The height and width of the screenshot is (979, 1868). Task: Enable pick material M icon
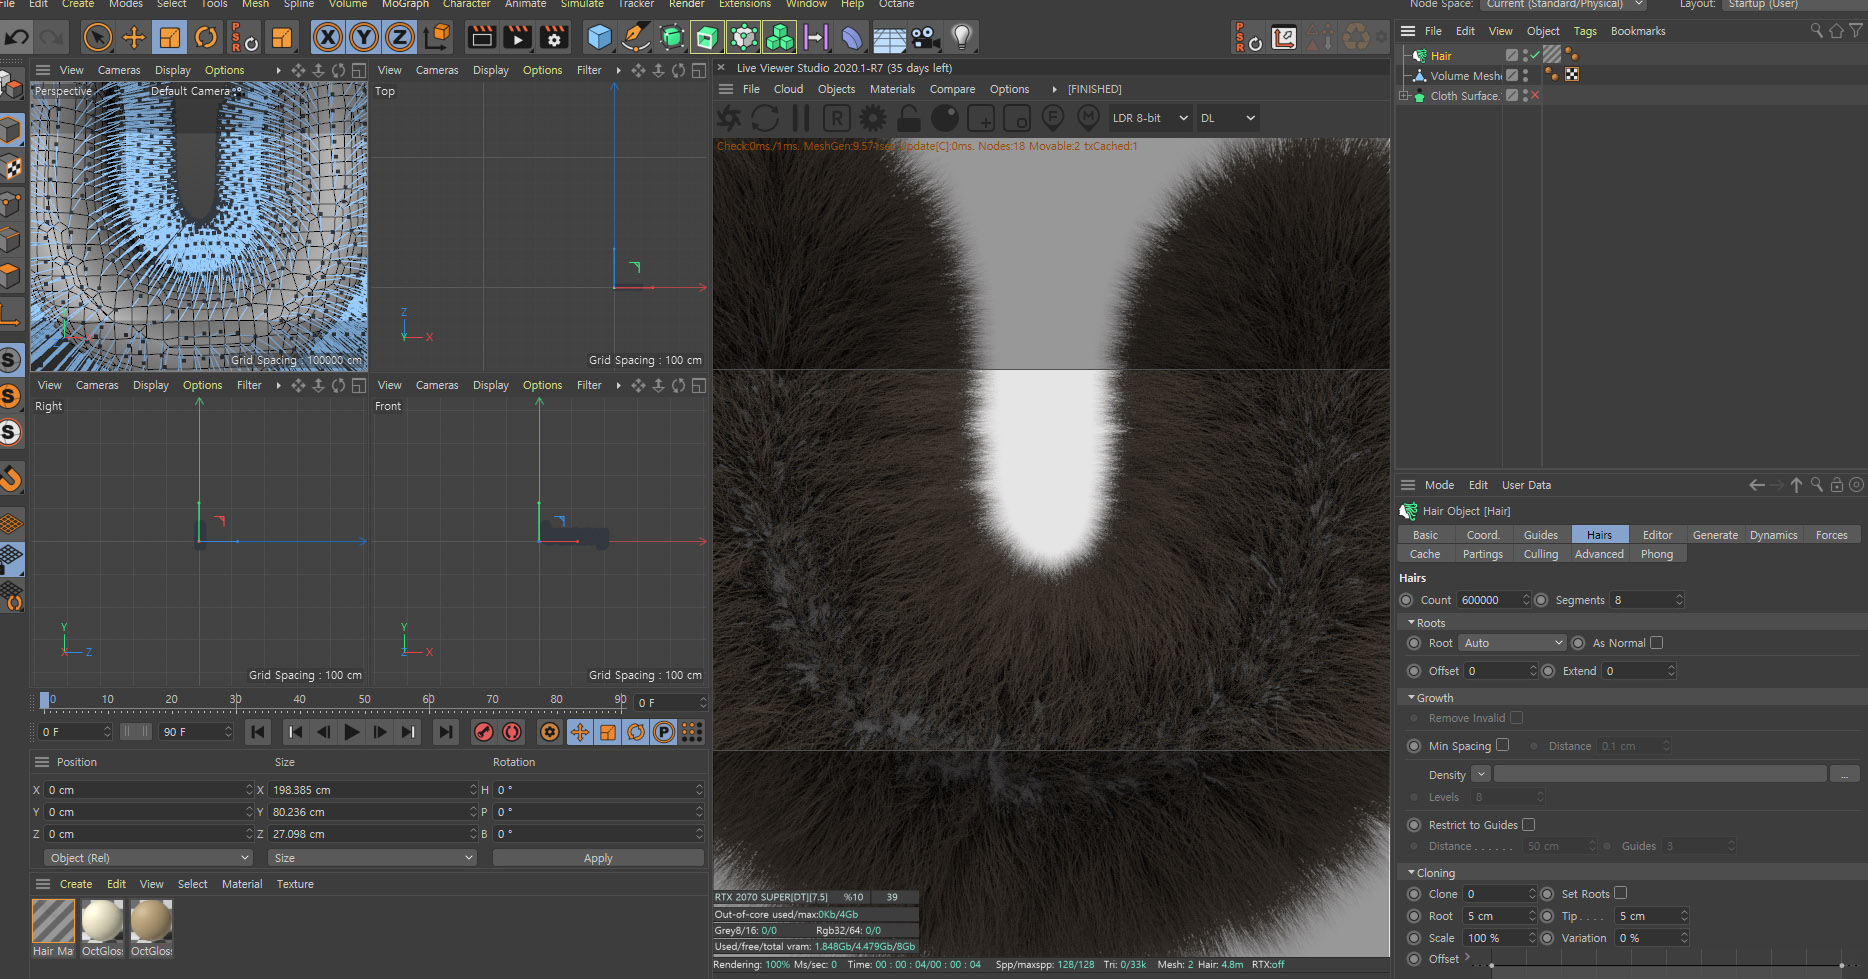[x=1089, y=118]
